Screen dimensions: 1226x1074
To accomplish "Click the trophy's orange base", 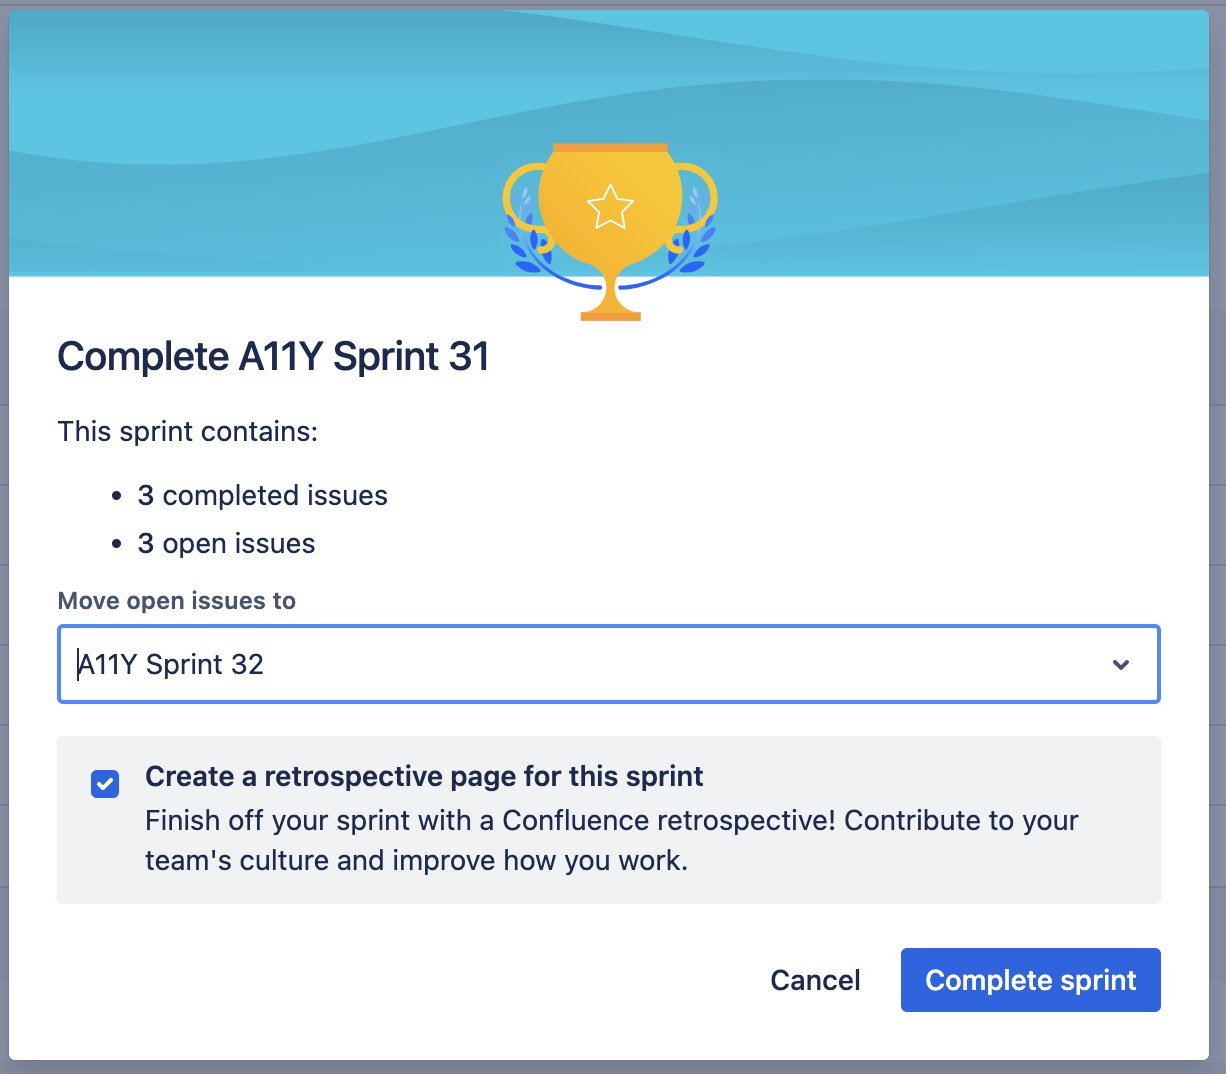I will (x=610, y=314).
